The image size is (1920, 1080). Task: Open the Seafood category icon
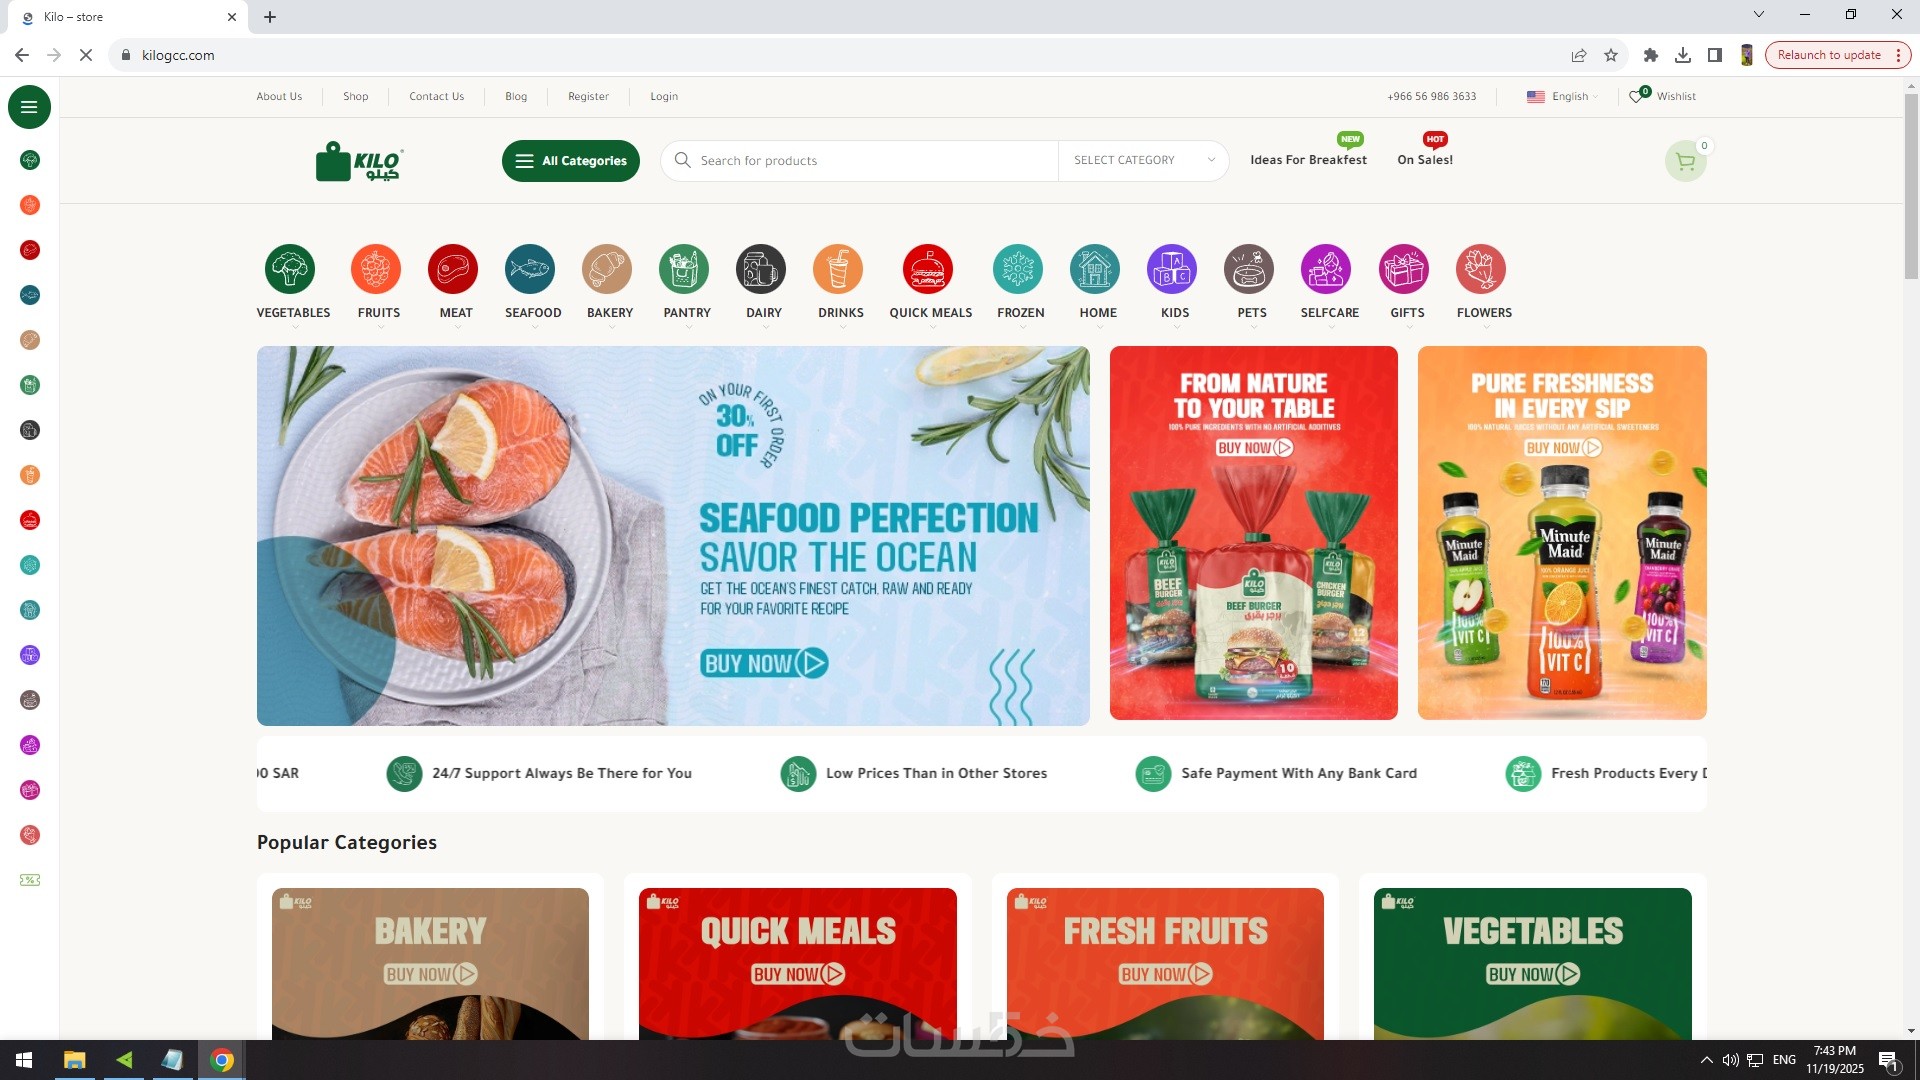530,269
